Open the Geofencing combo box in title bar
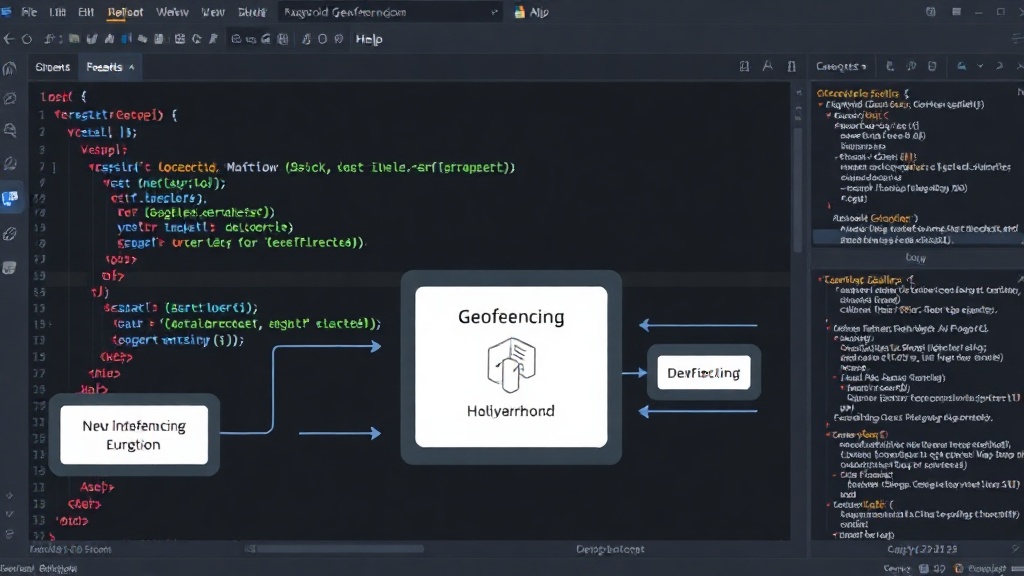 click(391, 12)
